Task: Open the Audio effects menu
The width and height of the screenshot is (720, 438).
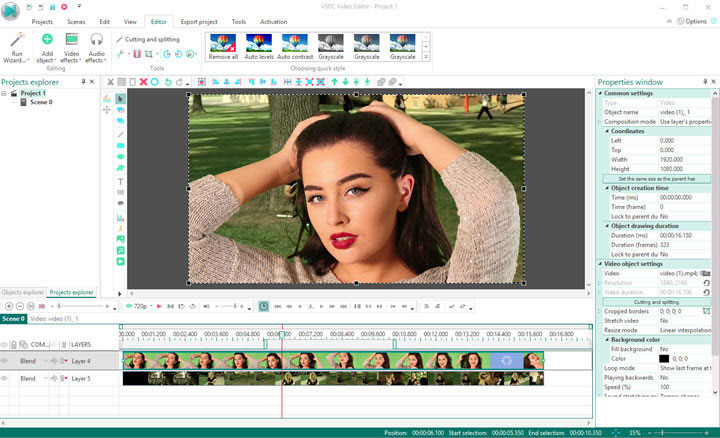Action: [96, 47]
